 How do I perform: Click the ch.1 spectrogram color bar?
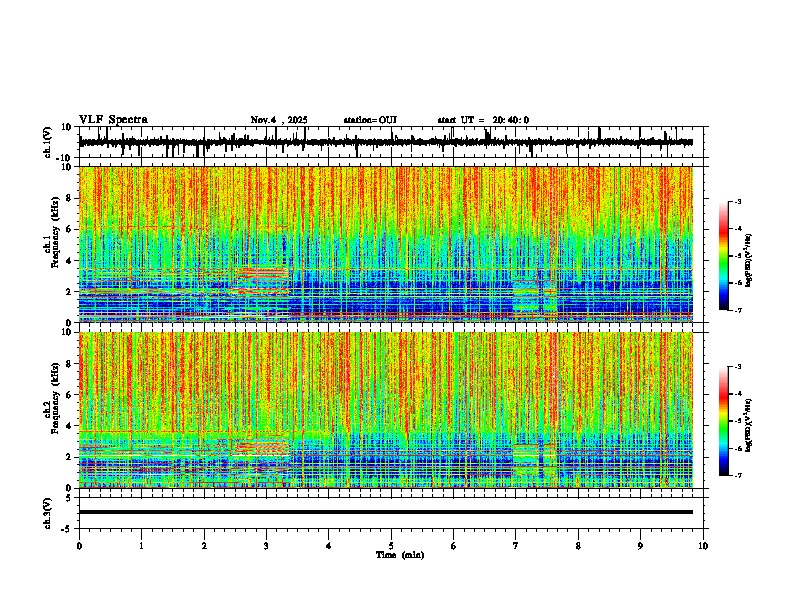point(723,256)
